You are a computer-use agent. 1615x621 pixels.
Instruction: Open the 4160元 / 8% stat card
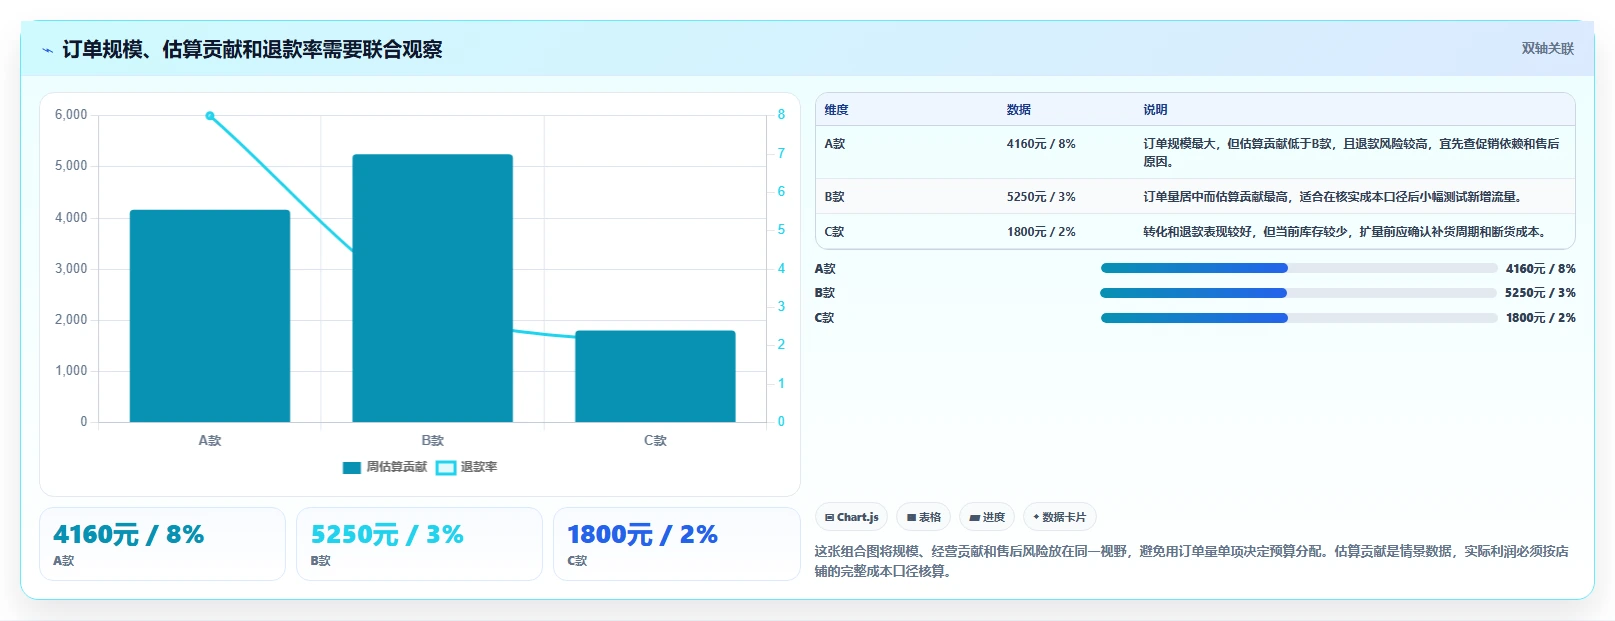162,544
